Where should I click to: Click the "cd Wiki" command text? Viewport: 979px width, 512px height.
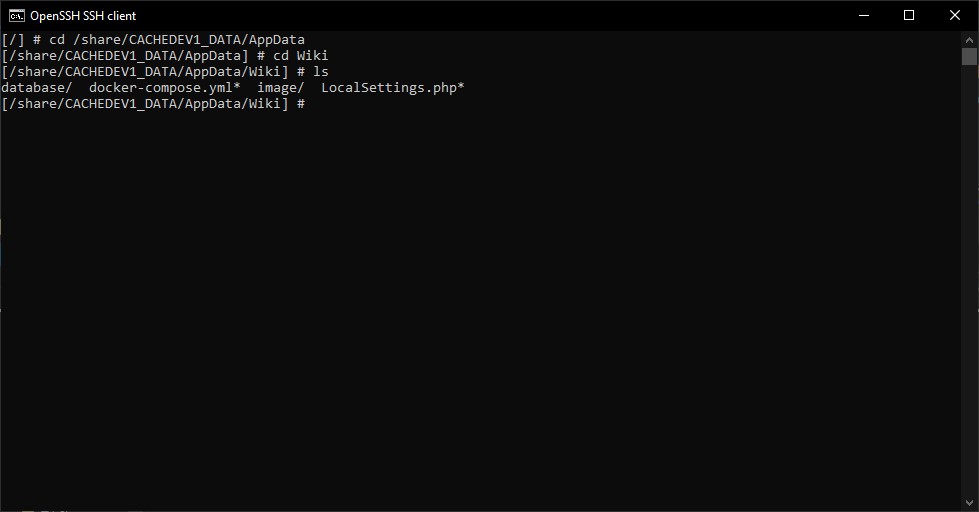(x=300, y=56)
